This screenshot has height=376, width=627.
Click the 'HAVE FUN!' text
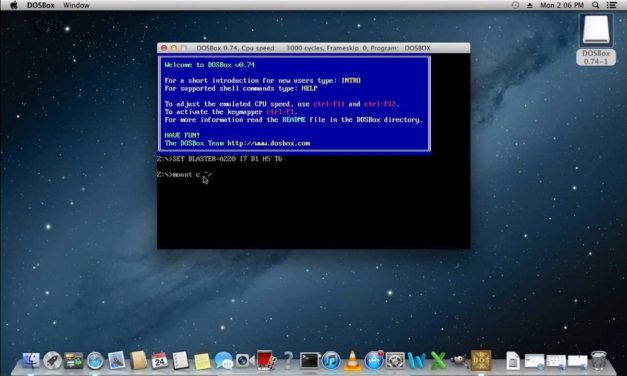click(182, 135)
